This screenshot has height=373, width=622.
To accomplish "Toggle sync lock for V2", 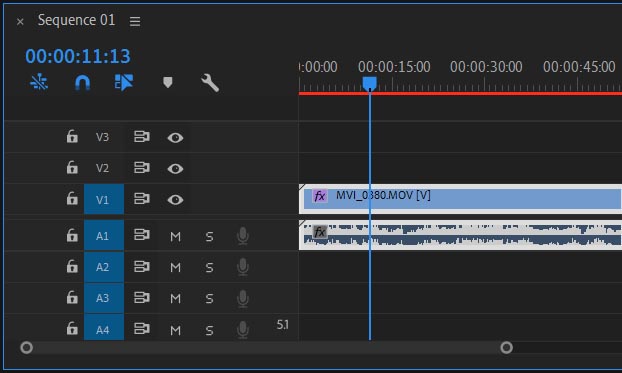I will (142, 168).
